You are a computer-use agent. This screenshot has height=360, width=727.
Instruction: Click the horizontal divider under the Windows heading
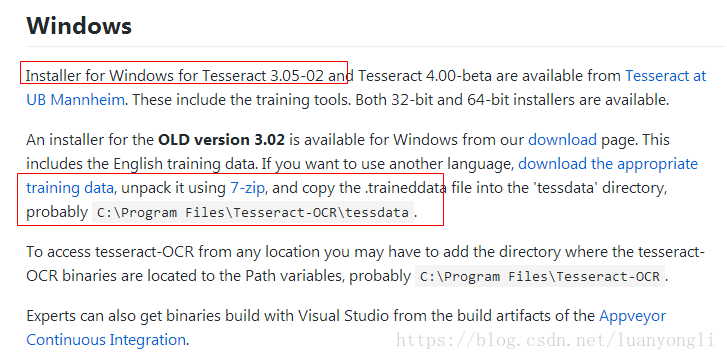(376, 46)
